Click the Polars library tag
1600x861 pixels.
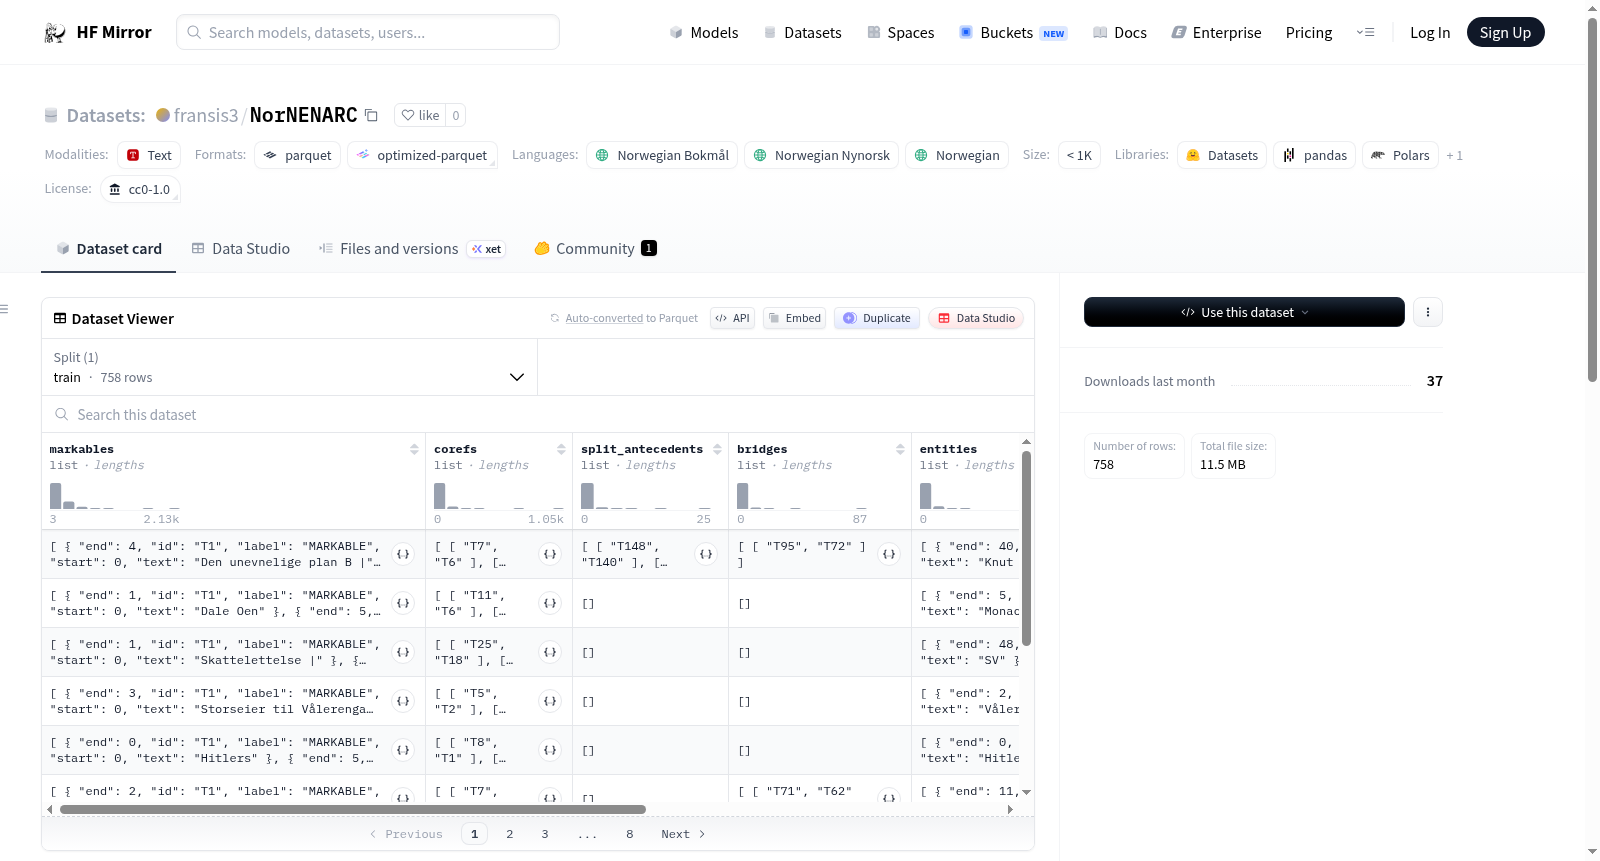[x=1400, y=155]
